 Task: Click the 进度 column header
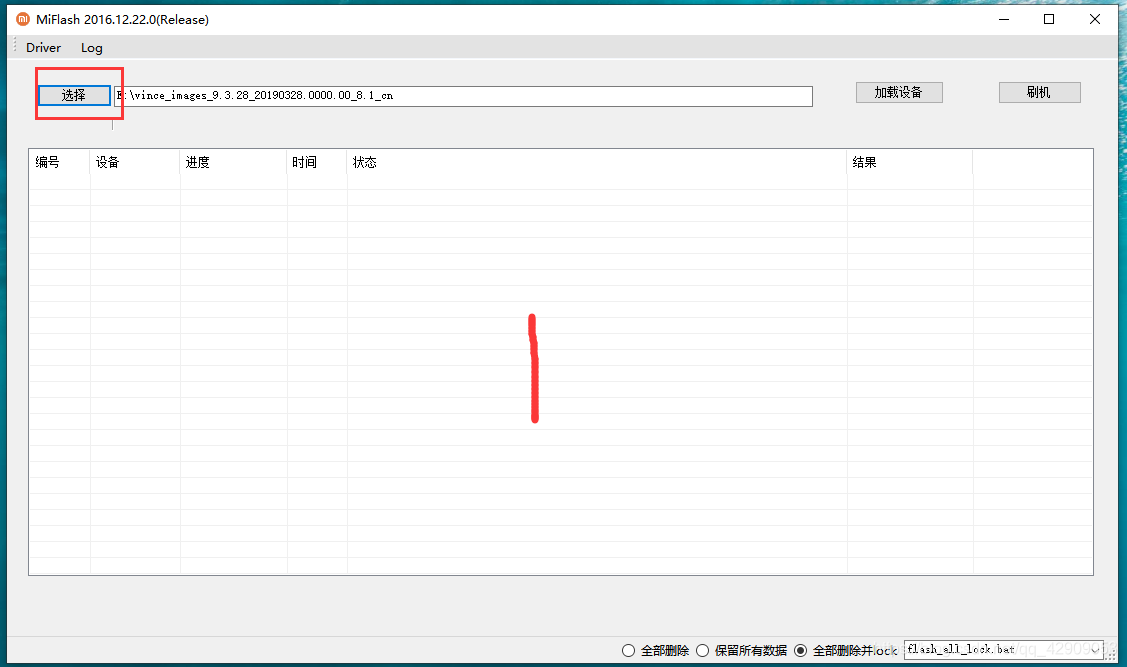[234, 162]
